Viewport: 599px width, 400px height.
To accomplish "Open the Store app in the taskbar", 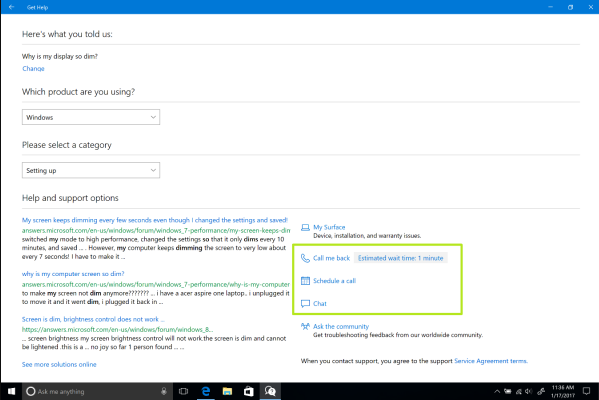I will (249, 391).
